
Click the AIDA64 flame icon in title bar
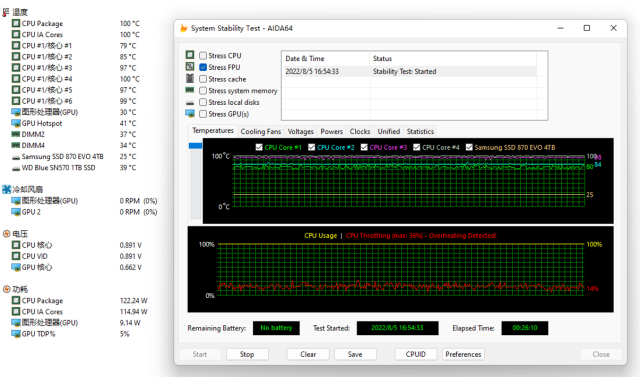[184, 28]
